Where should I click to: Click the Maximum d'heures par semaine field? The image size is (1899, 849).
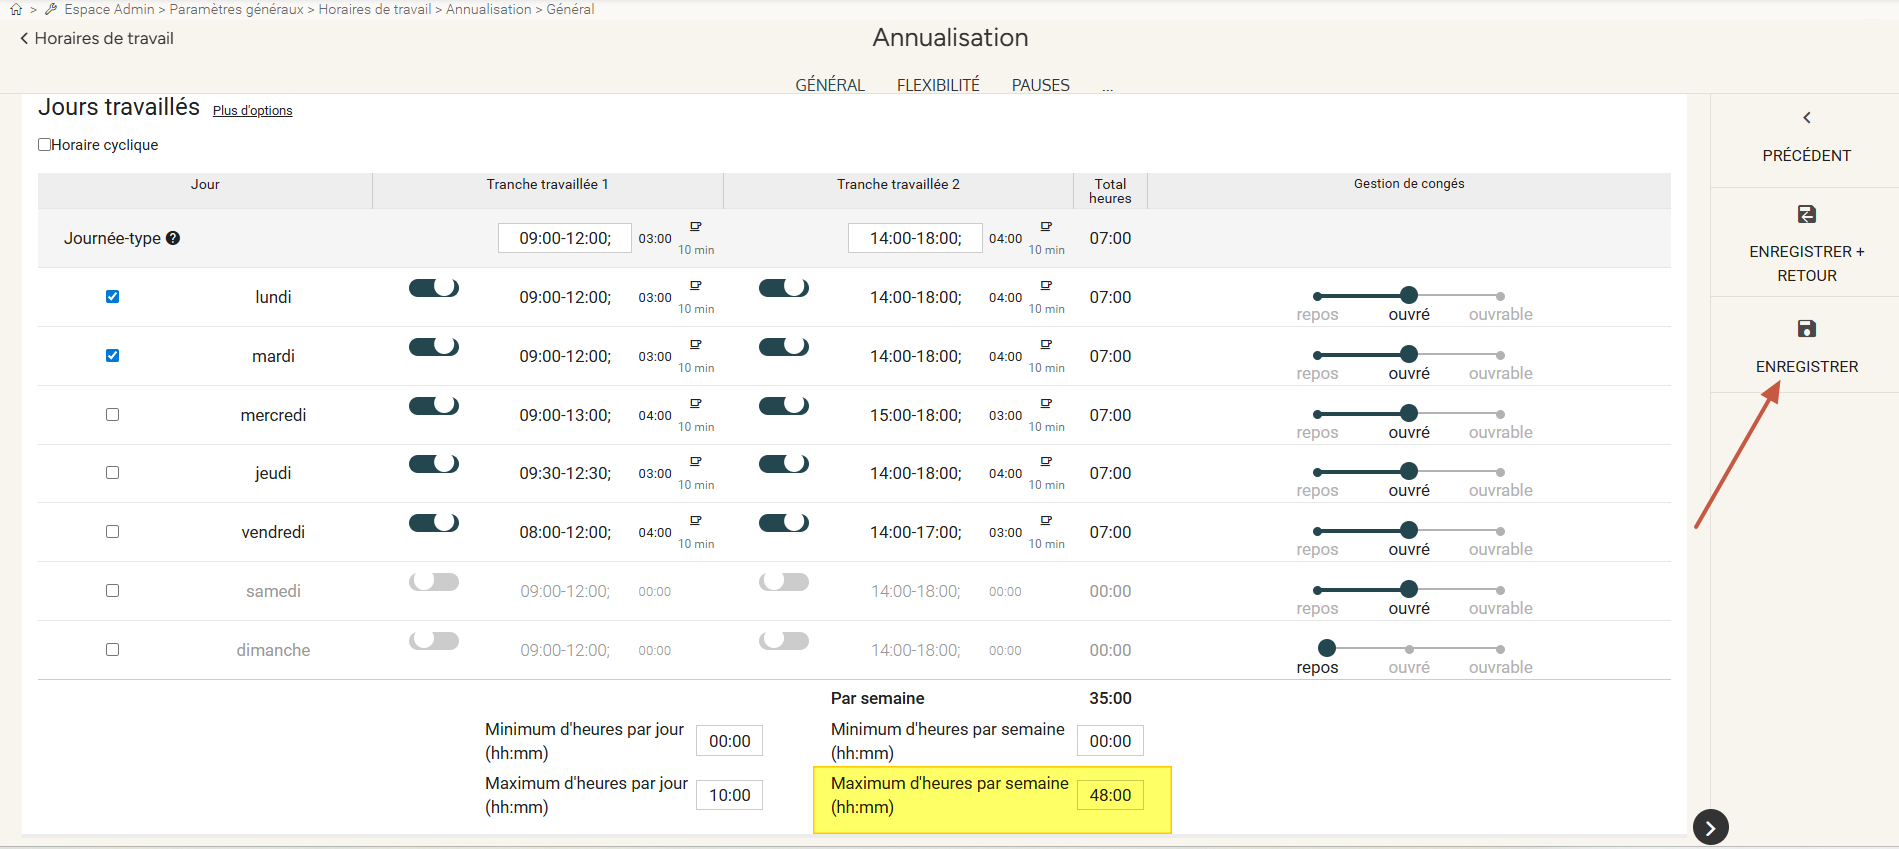1110,796
